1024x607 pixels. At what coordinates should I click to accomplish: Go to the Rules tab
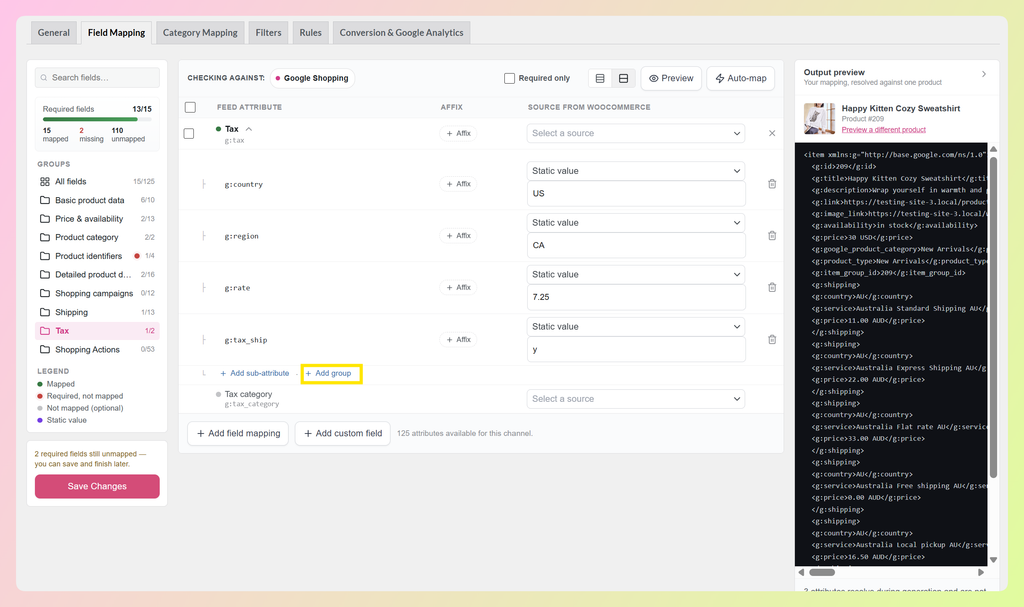310,33
